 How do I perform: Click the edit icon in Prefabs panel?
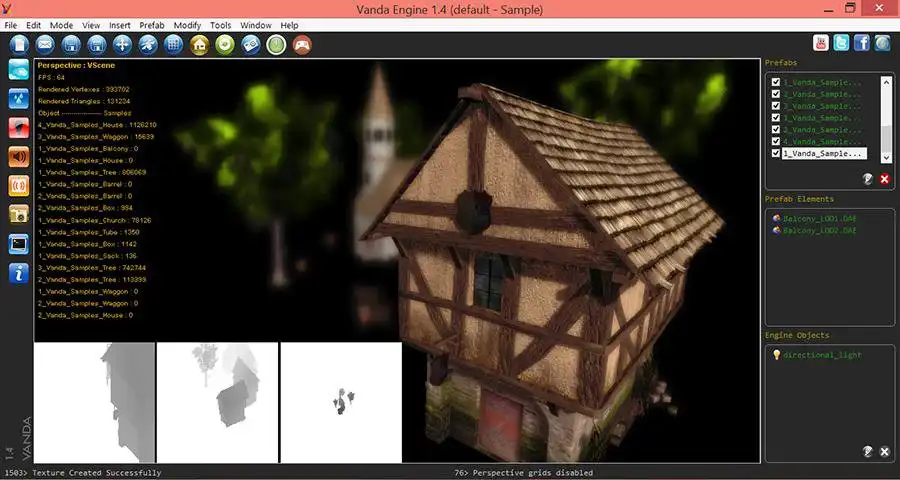click(868, 179)
